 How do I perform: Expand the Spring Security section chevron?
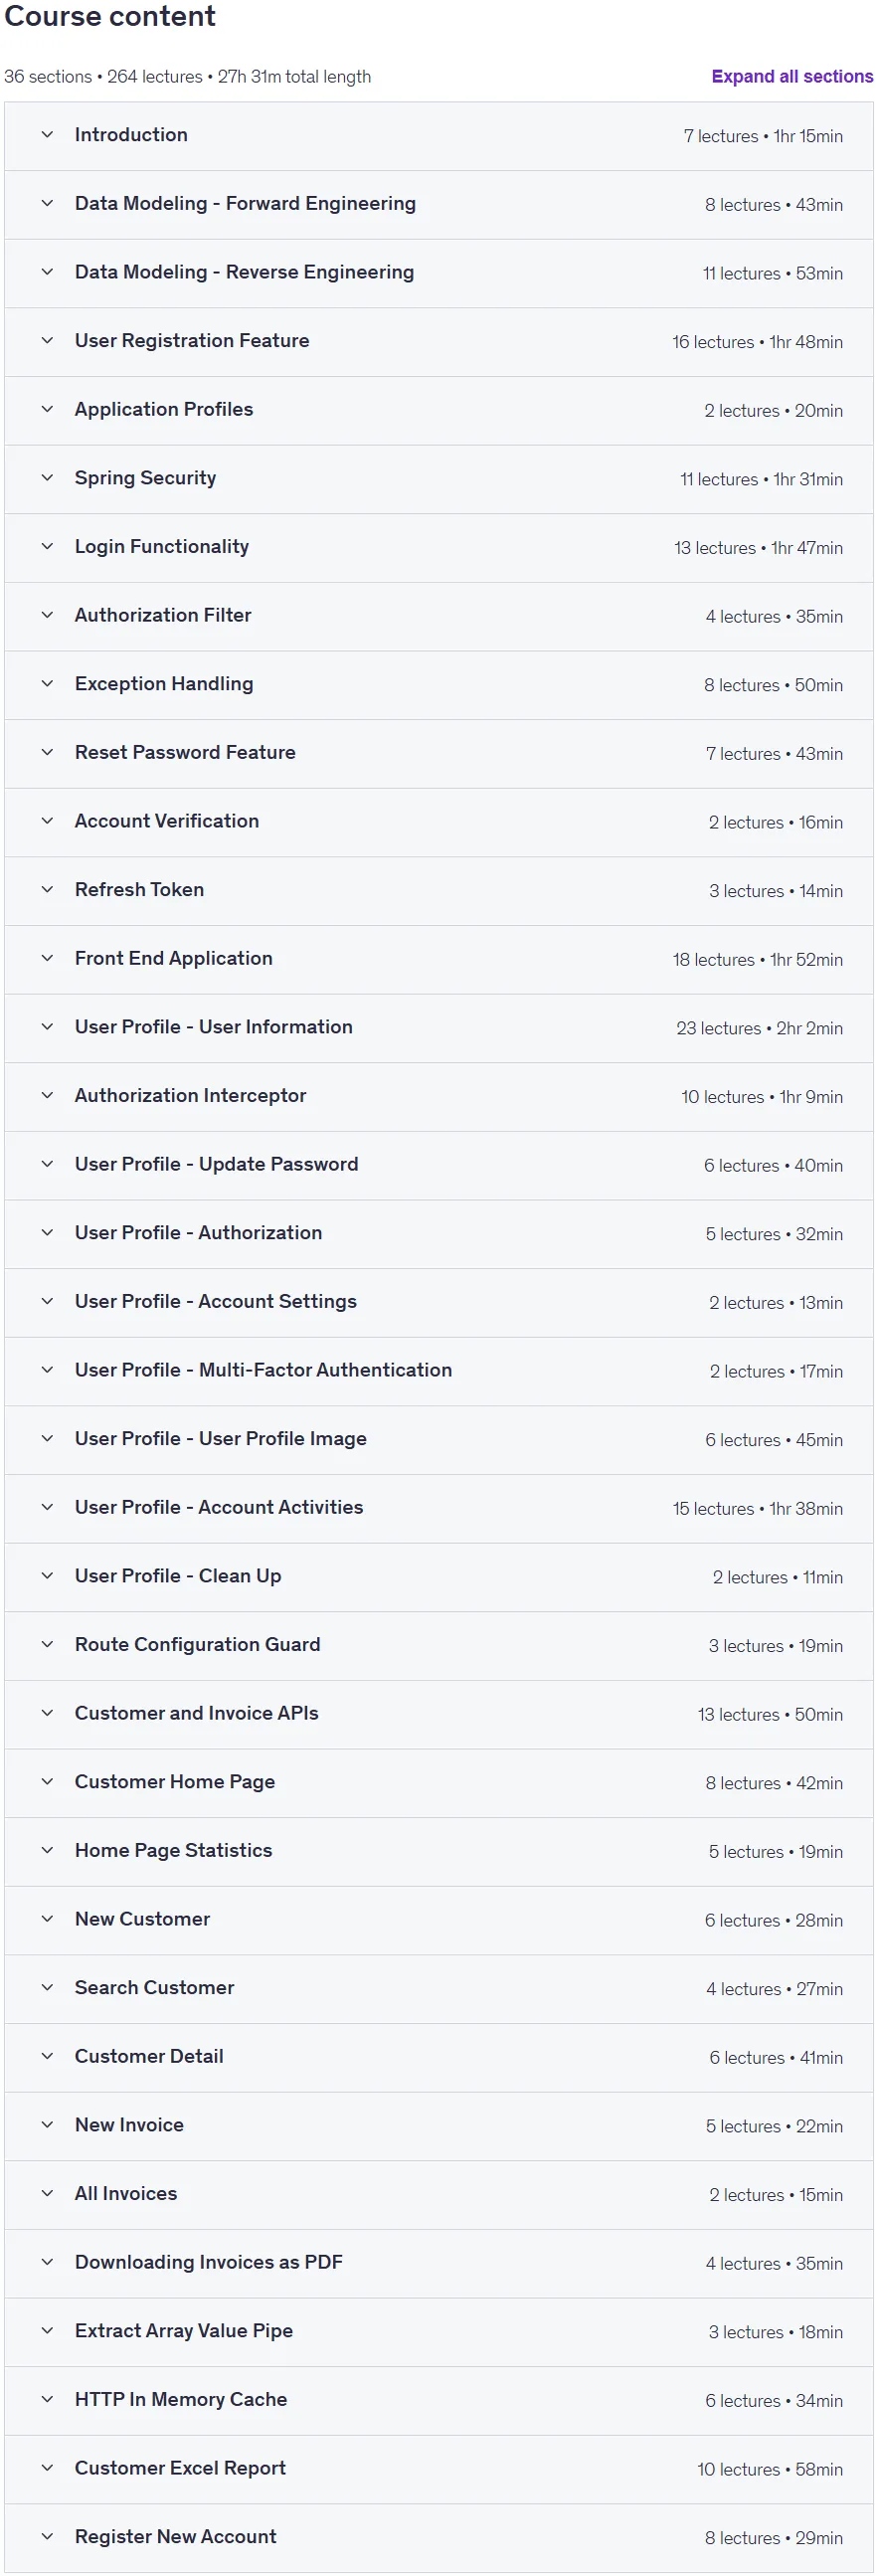[x=47, y=478]
